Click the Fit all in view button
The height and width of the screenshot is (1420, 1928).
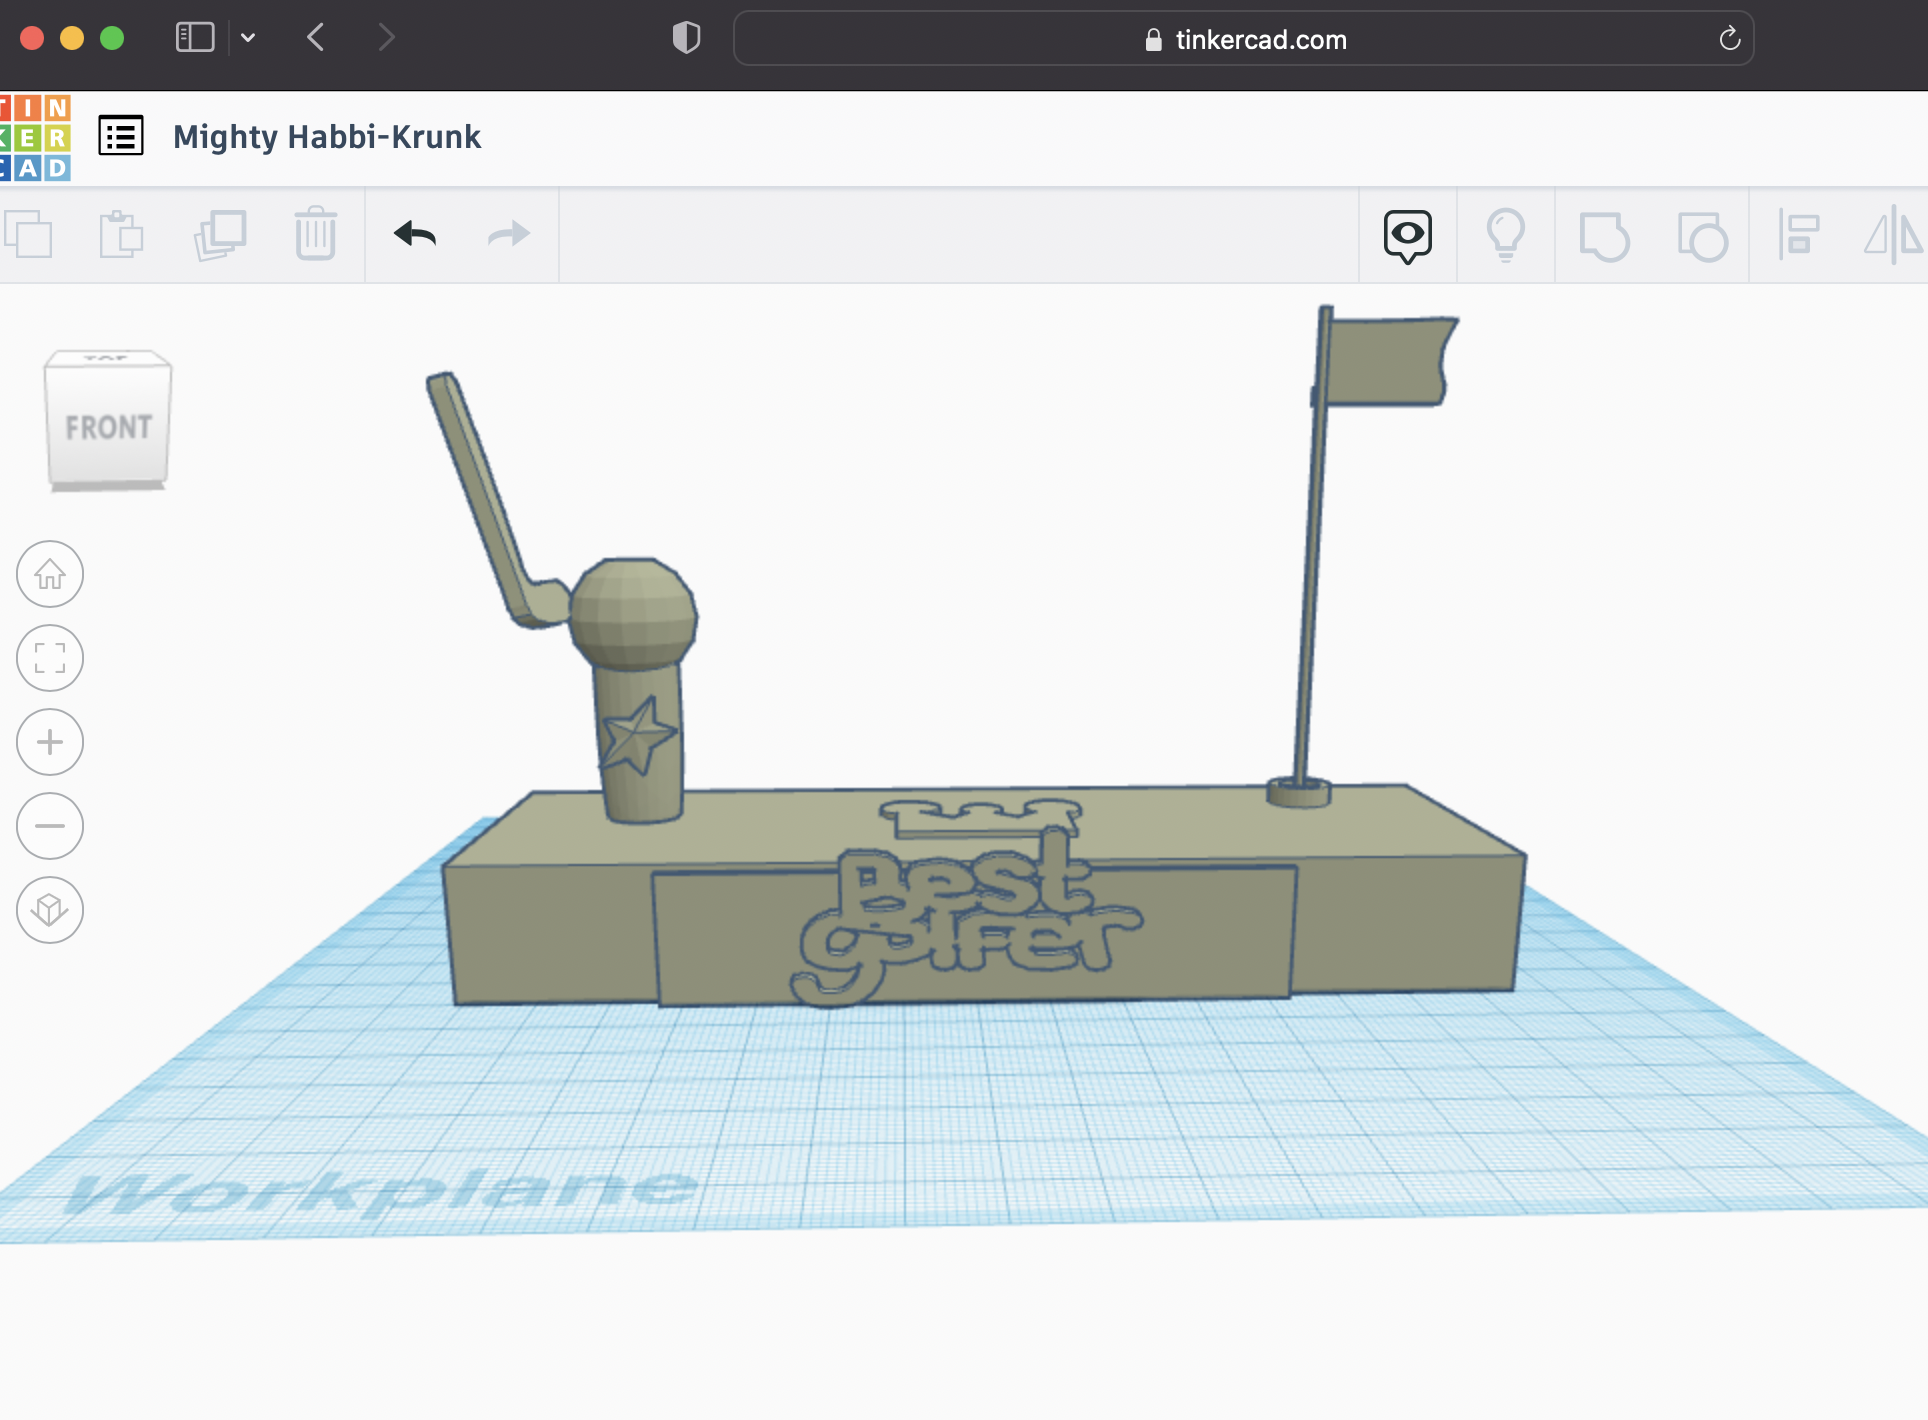click(x=50, y=658)
